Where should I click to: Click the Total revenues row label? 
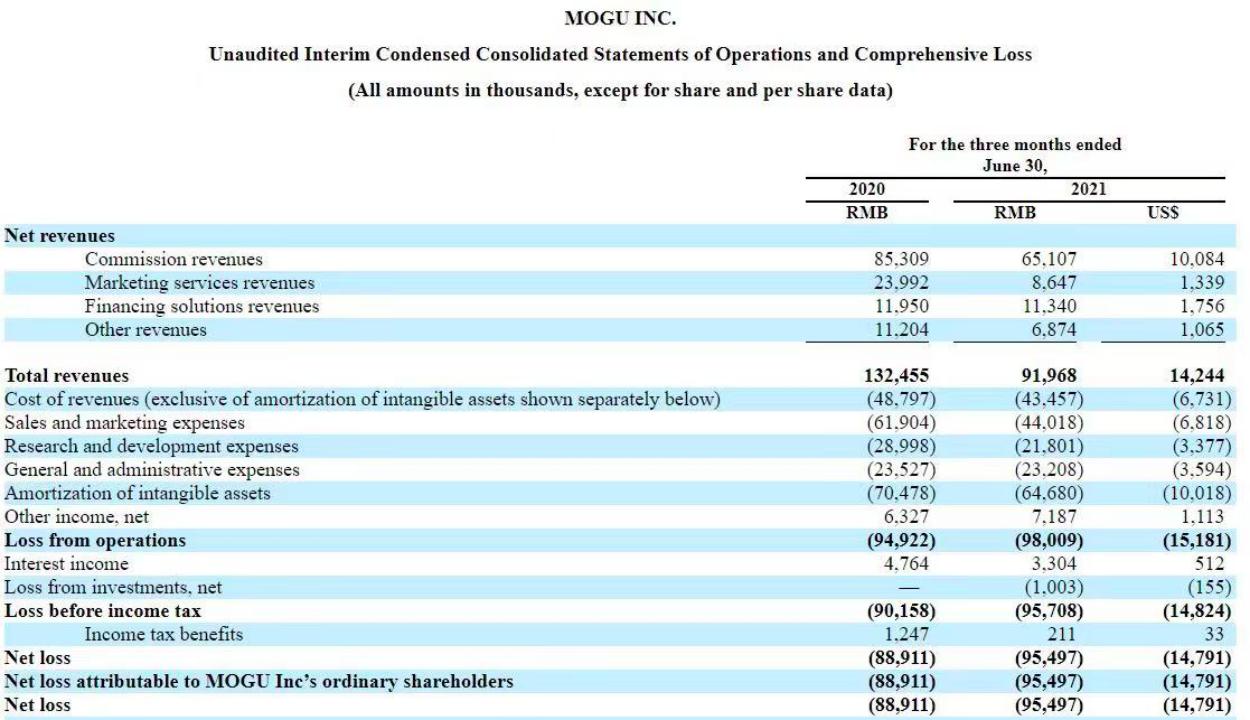click(x=67, y=376)
